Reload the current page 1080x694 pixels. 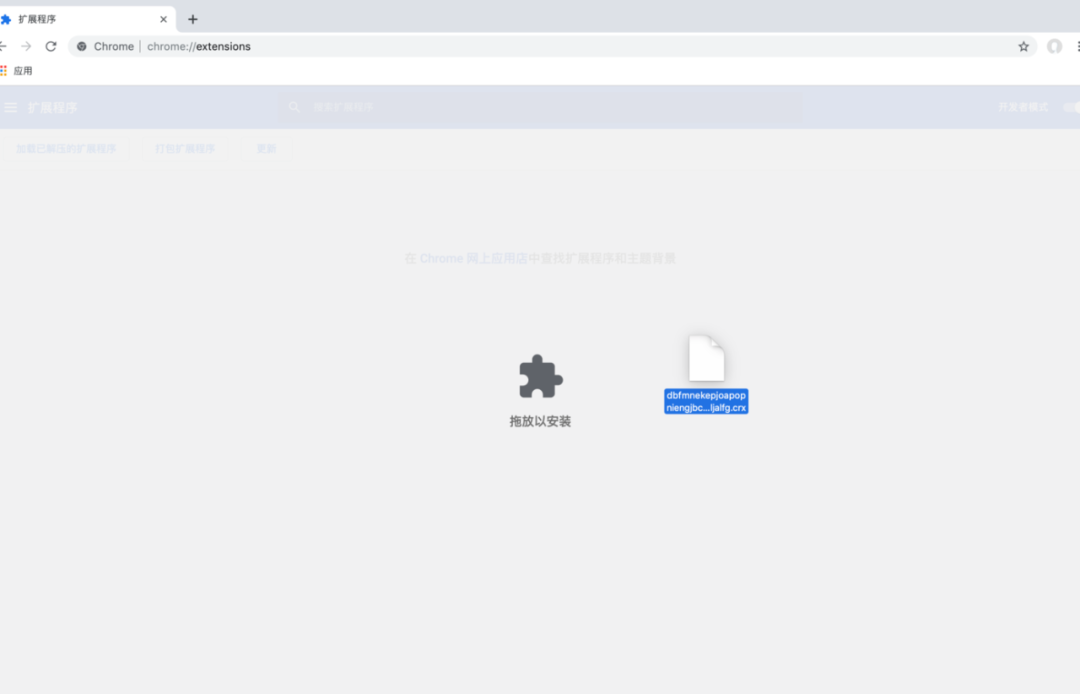[x=50, y=46]
